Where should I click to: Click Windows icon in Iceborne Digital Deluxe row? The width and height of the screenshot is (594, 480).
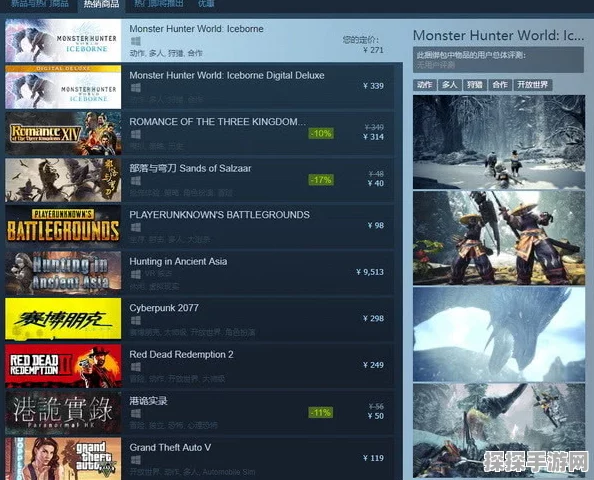point(136,88)
